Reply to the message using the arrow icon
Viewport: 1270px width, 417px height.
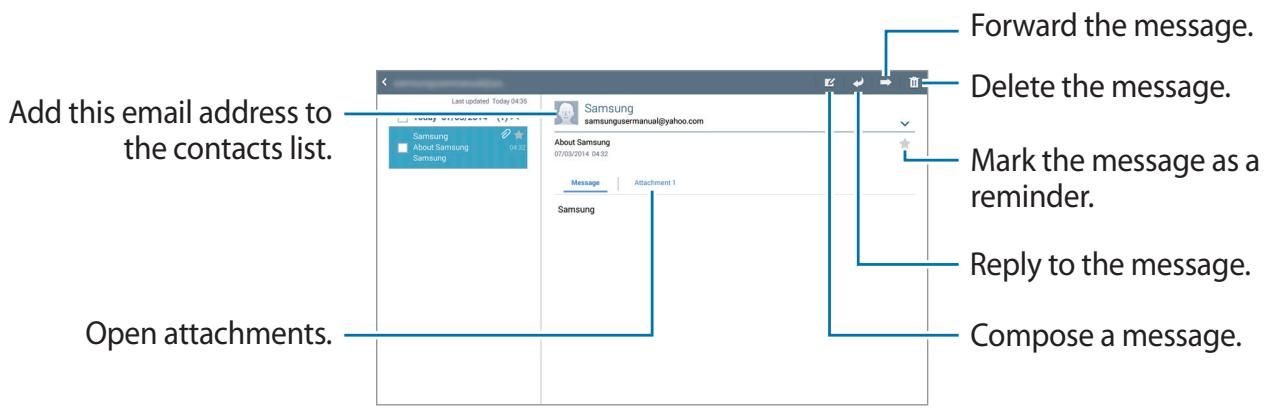(858, 82)
